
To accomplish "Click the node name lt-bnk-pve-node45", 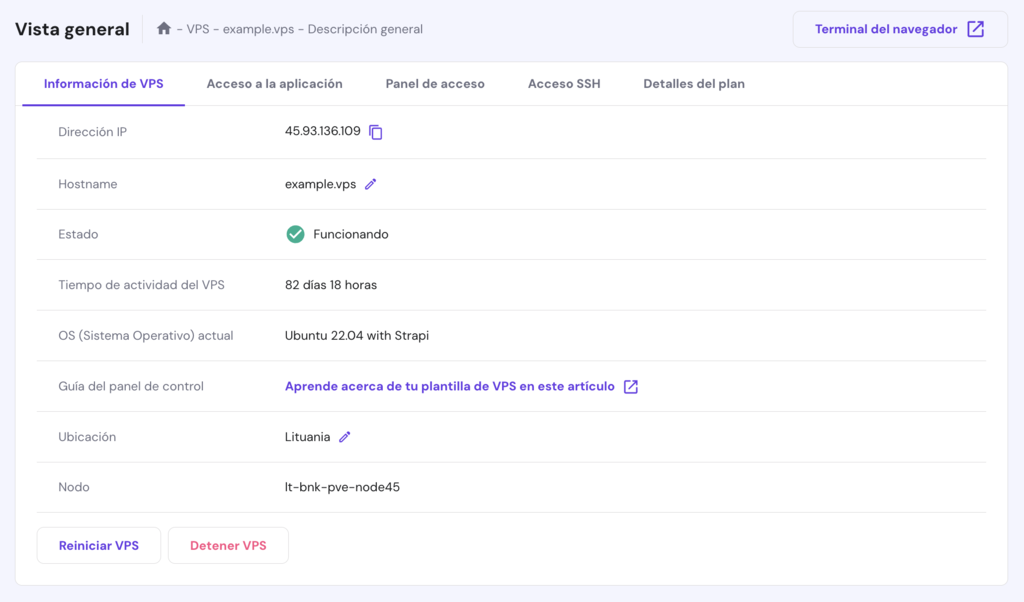I will [342, 487].
